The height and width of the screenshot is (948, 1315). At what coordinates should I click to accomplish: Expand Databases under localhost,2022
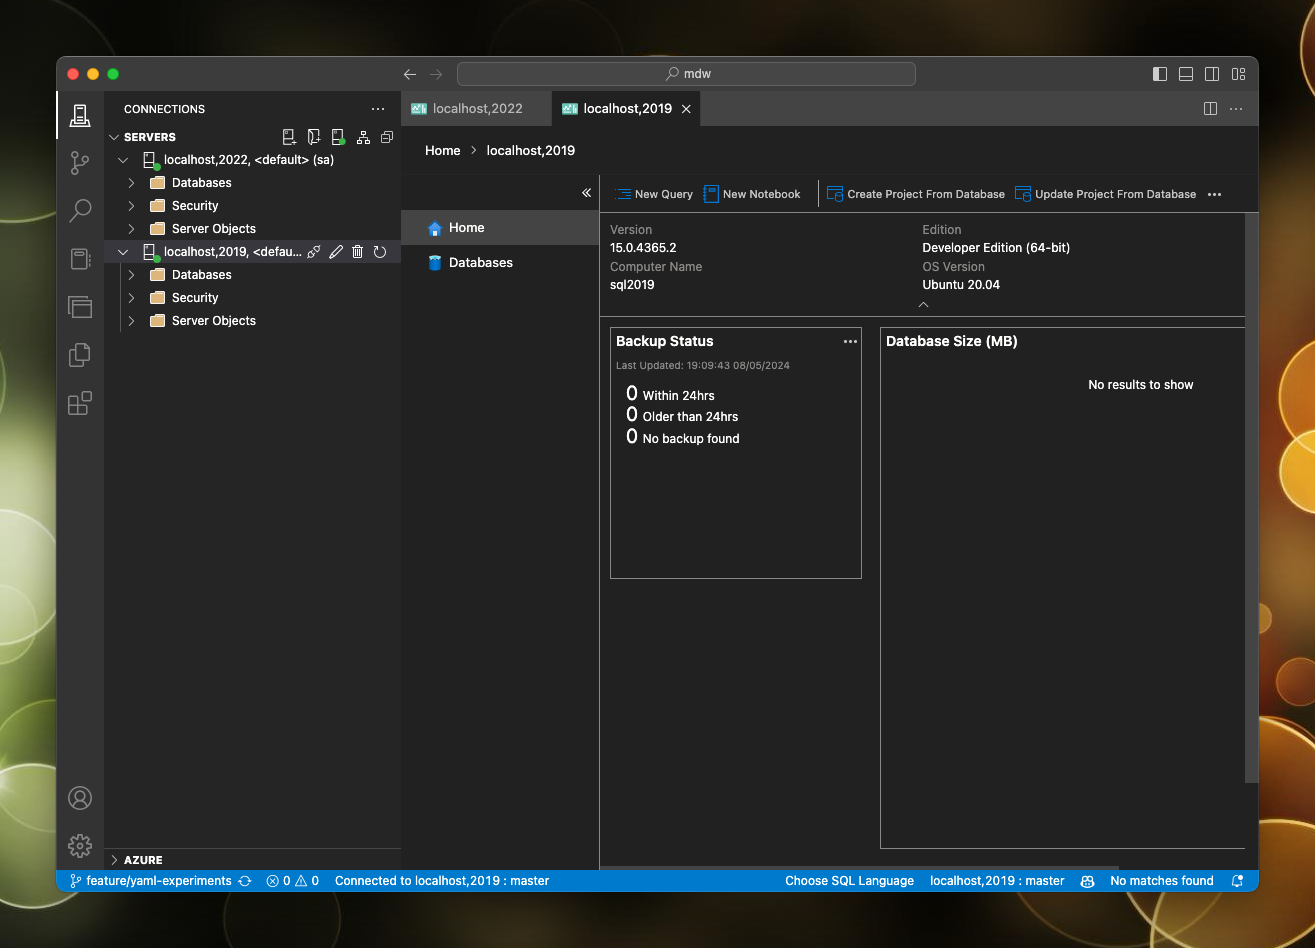click(131, 183)
